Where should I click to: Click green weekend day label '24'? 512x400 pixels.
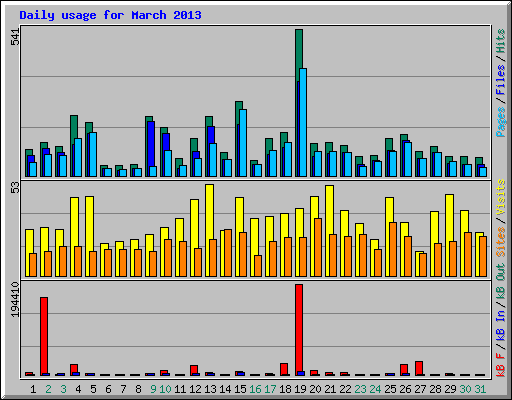tap(375, 389)
